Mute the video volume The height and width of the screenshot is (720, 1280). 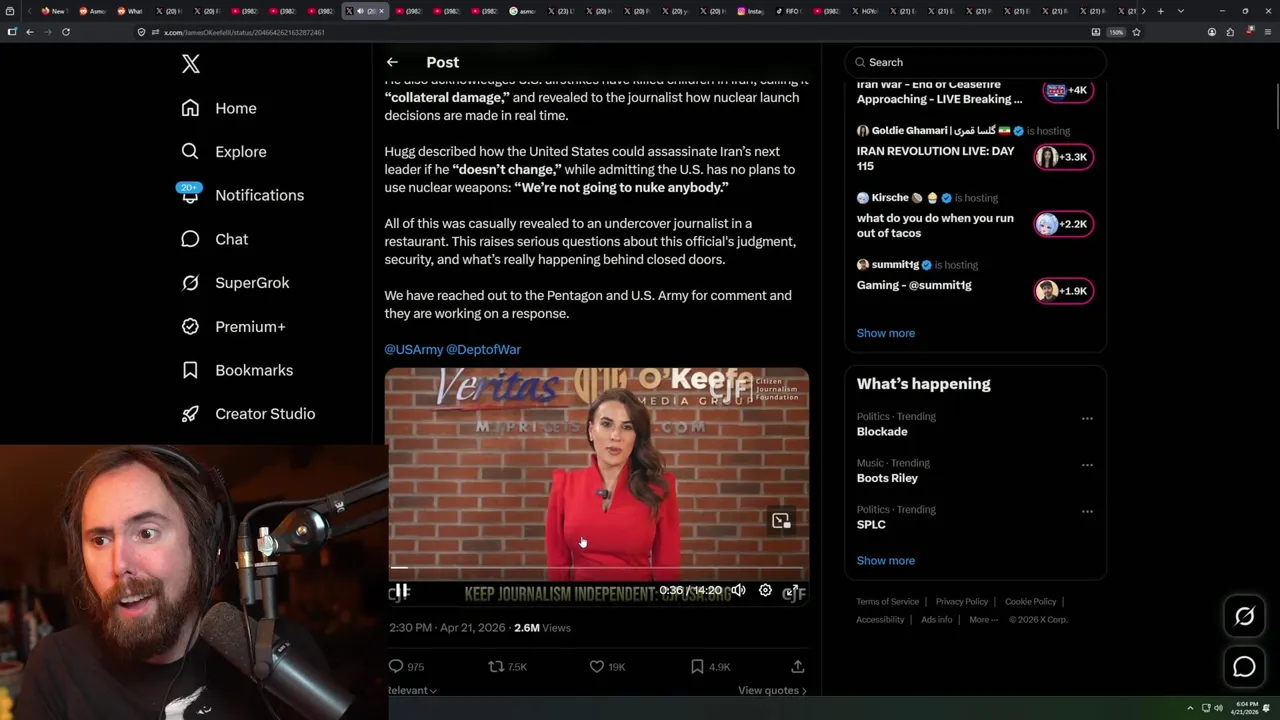click(738, 590)
